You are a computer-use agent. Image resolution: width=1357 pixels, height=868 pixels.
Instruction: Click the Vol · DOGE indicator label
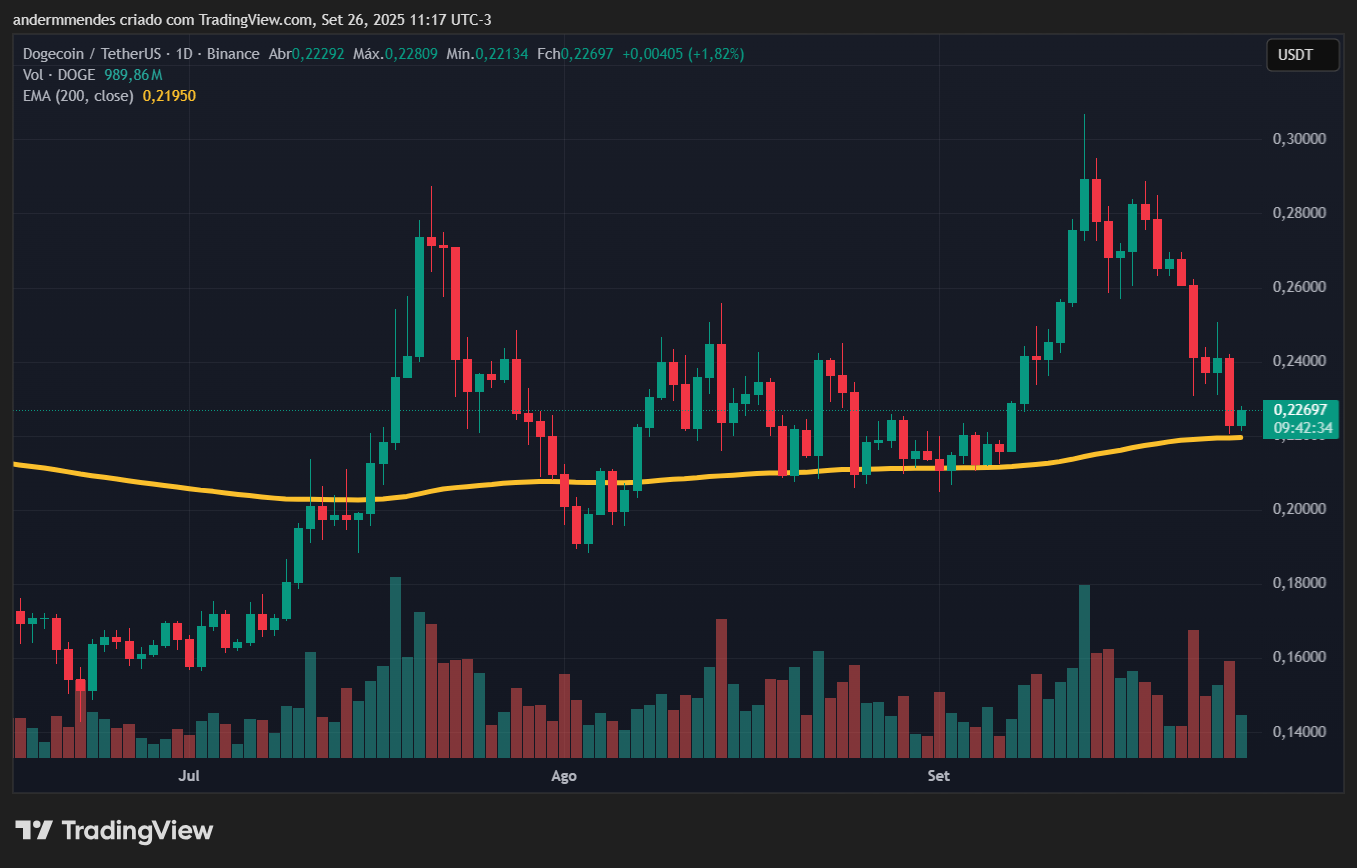tap(59, 75)
